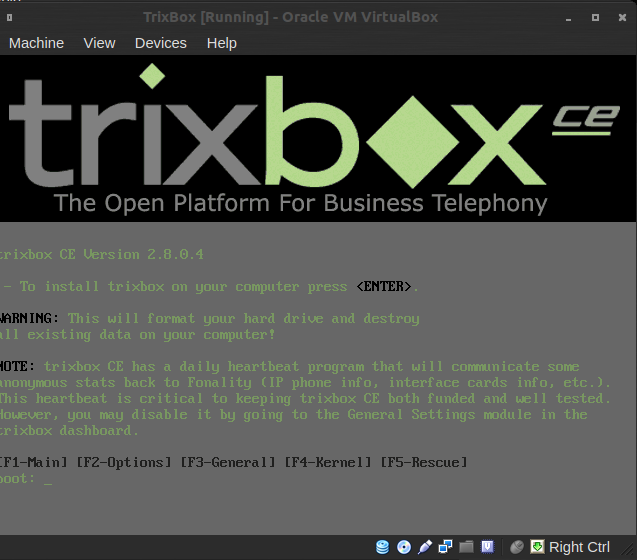Click the [F5-Rescue] option text
The height and width of the screenshot is (560, 637).
coord(424,462)
